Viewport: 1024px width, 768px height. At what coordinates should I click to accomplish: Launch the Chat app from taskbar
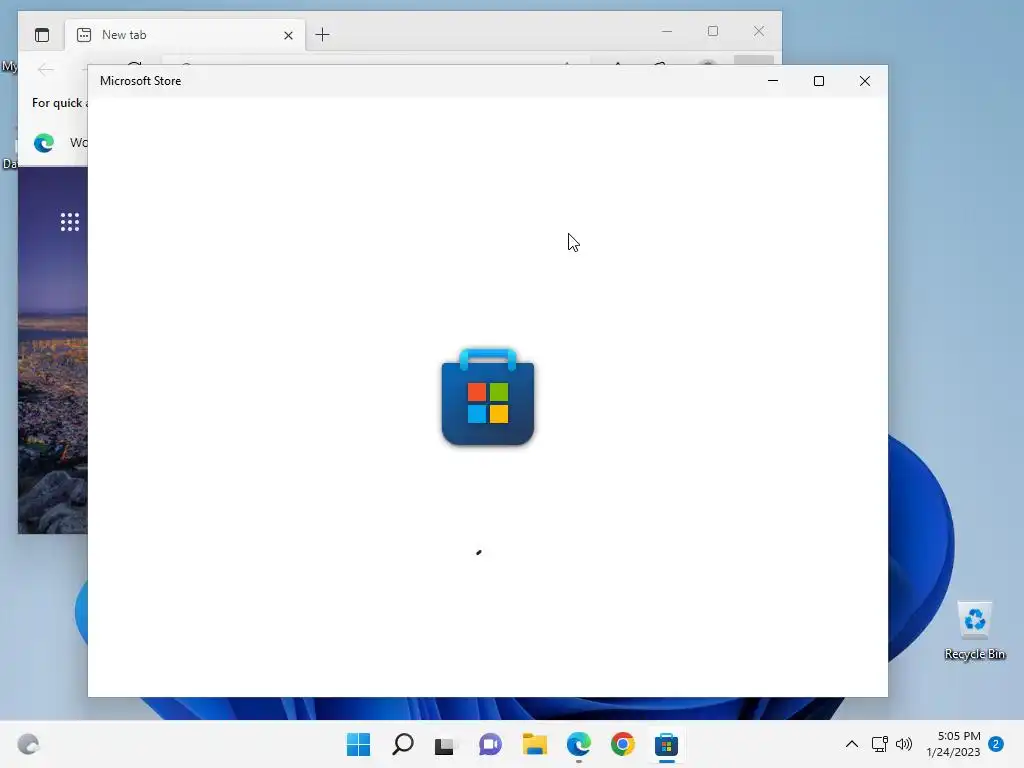click(490, 744)
